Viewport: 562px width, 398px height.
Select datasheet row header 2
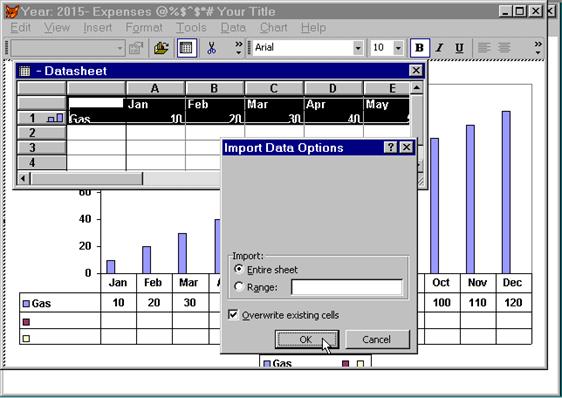pyautogui.click(x=42, y=133)
